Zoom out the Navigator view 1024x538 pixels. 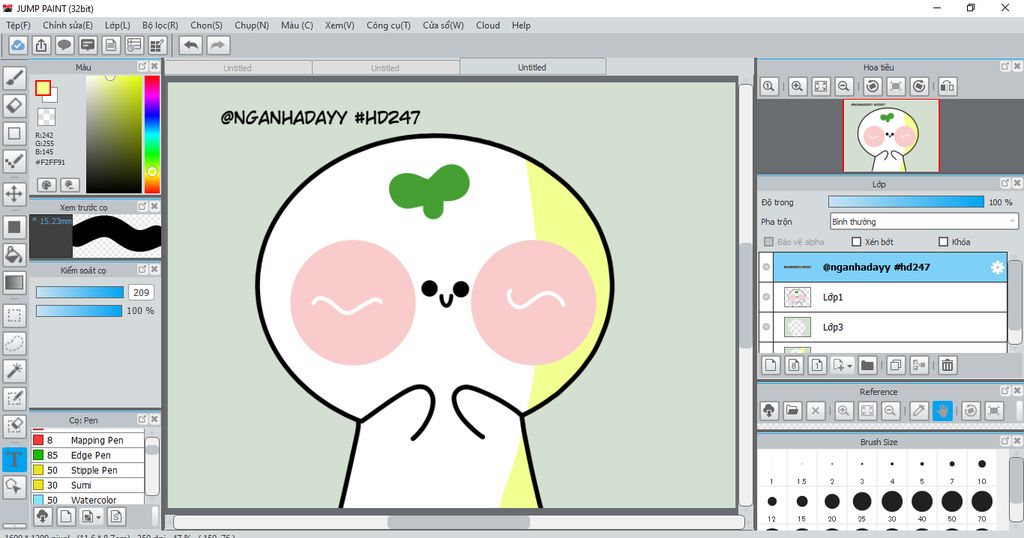(844, 86)
